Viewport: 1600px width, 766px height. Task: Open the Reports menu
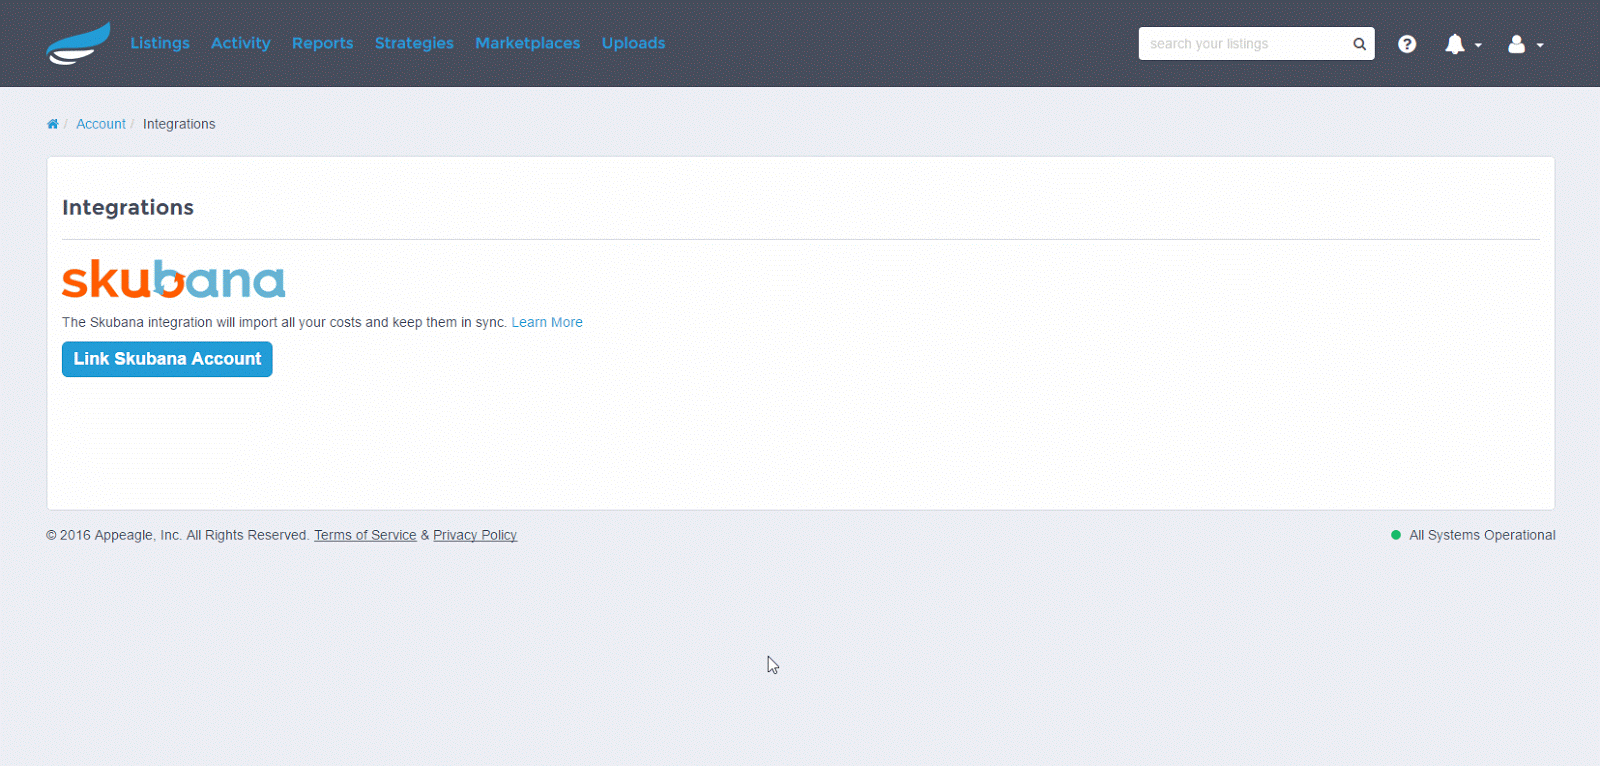coord(322,43)
